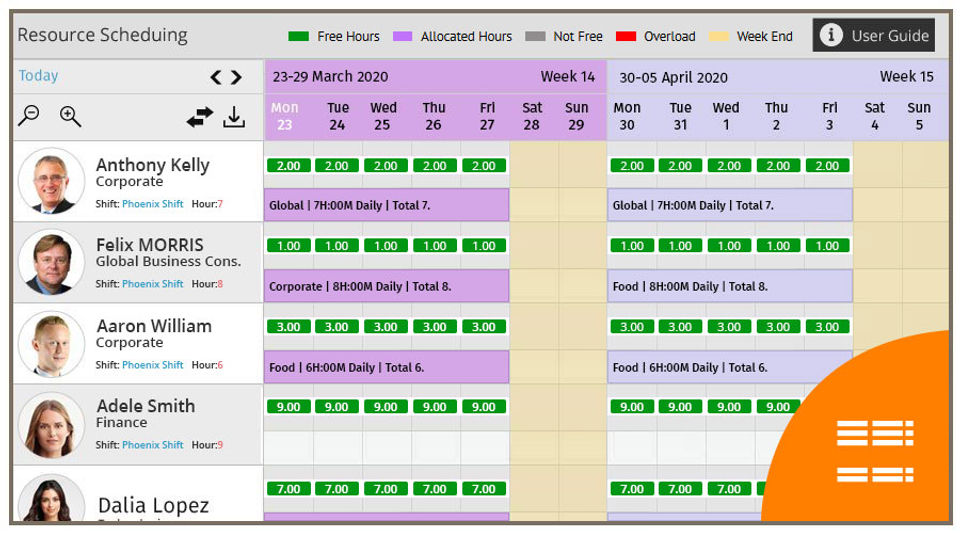Open Aaron William's Phoenix Shift link
Viewport: 960px width, 533px height.
pyautogui.click(x=152, y=365)
